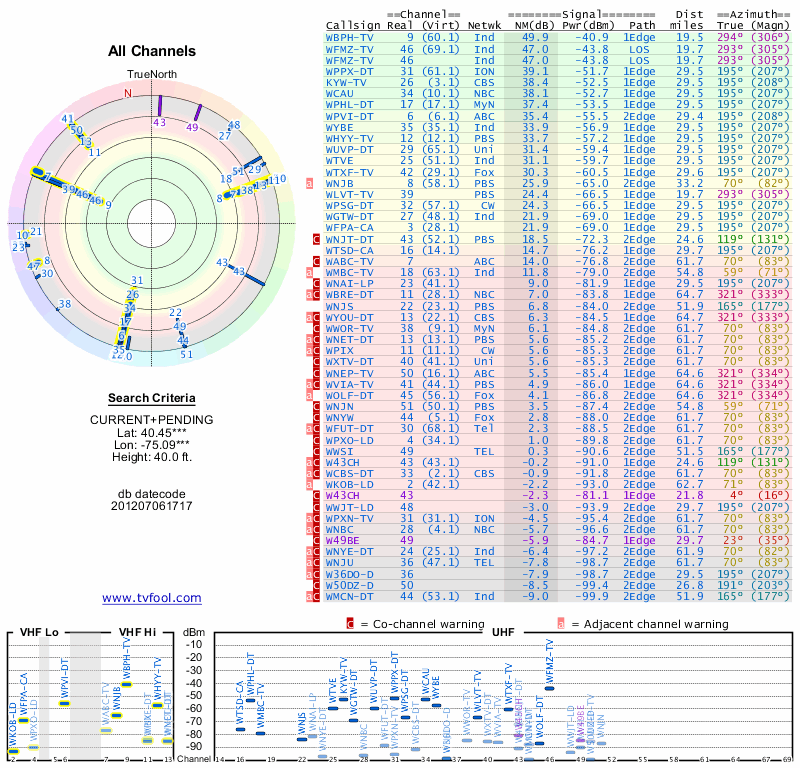800x768 pixels.
Task: Click the 'CURRENT+PENDING' text
Action: (152, 420)
